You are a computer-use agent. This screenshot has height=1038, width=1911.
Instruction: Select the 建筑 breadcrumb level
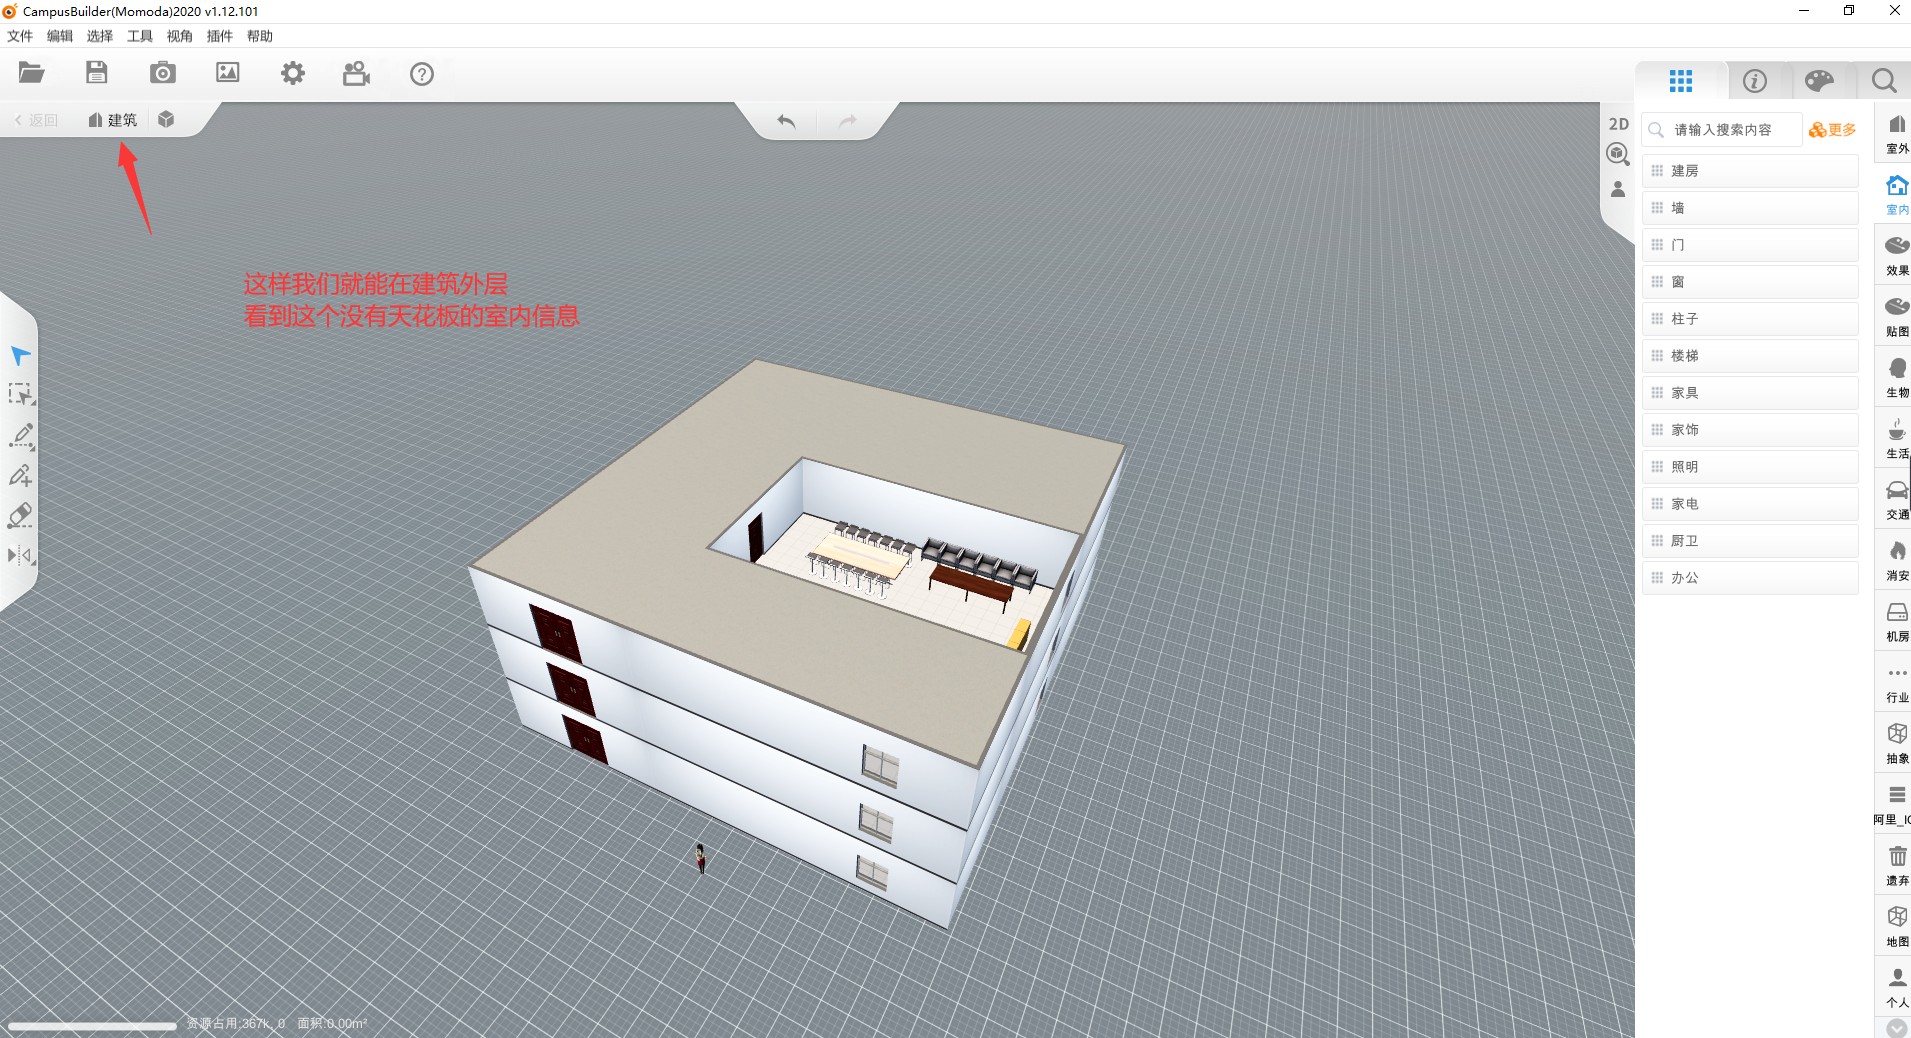pyautogui.click(x=113, y=120)
